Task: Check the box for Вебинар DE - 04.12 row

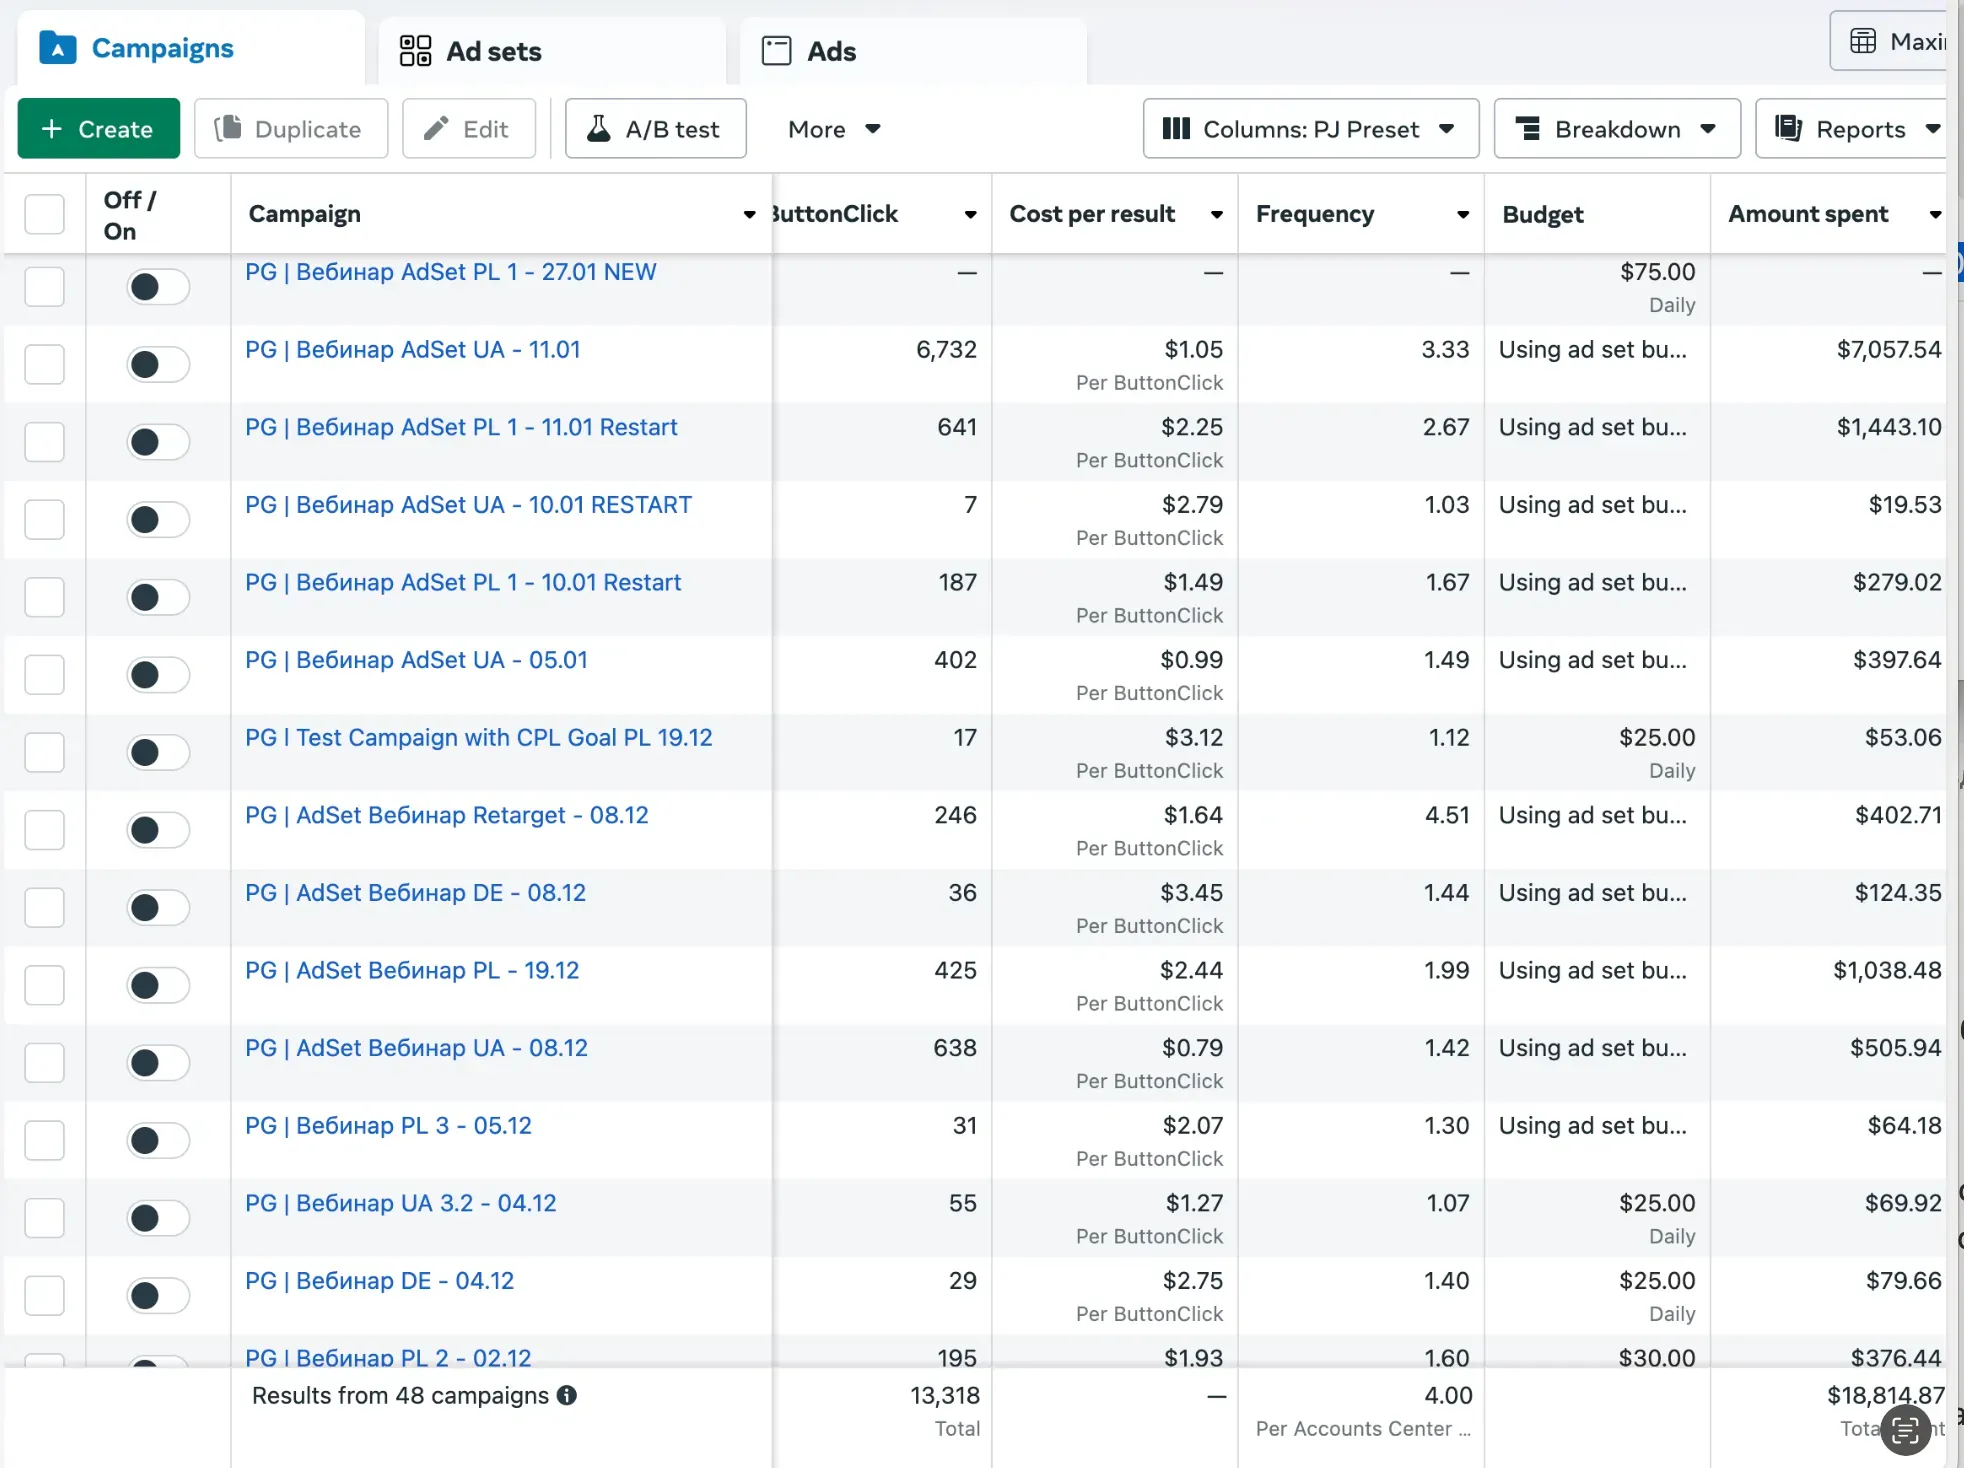Action: pyautogui.click(x=44, y=1295)
